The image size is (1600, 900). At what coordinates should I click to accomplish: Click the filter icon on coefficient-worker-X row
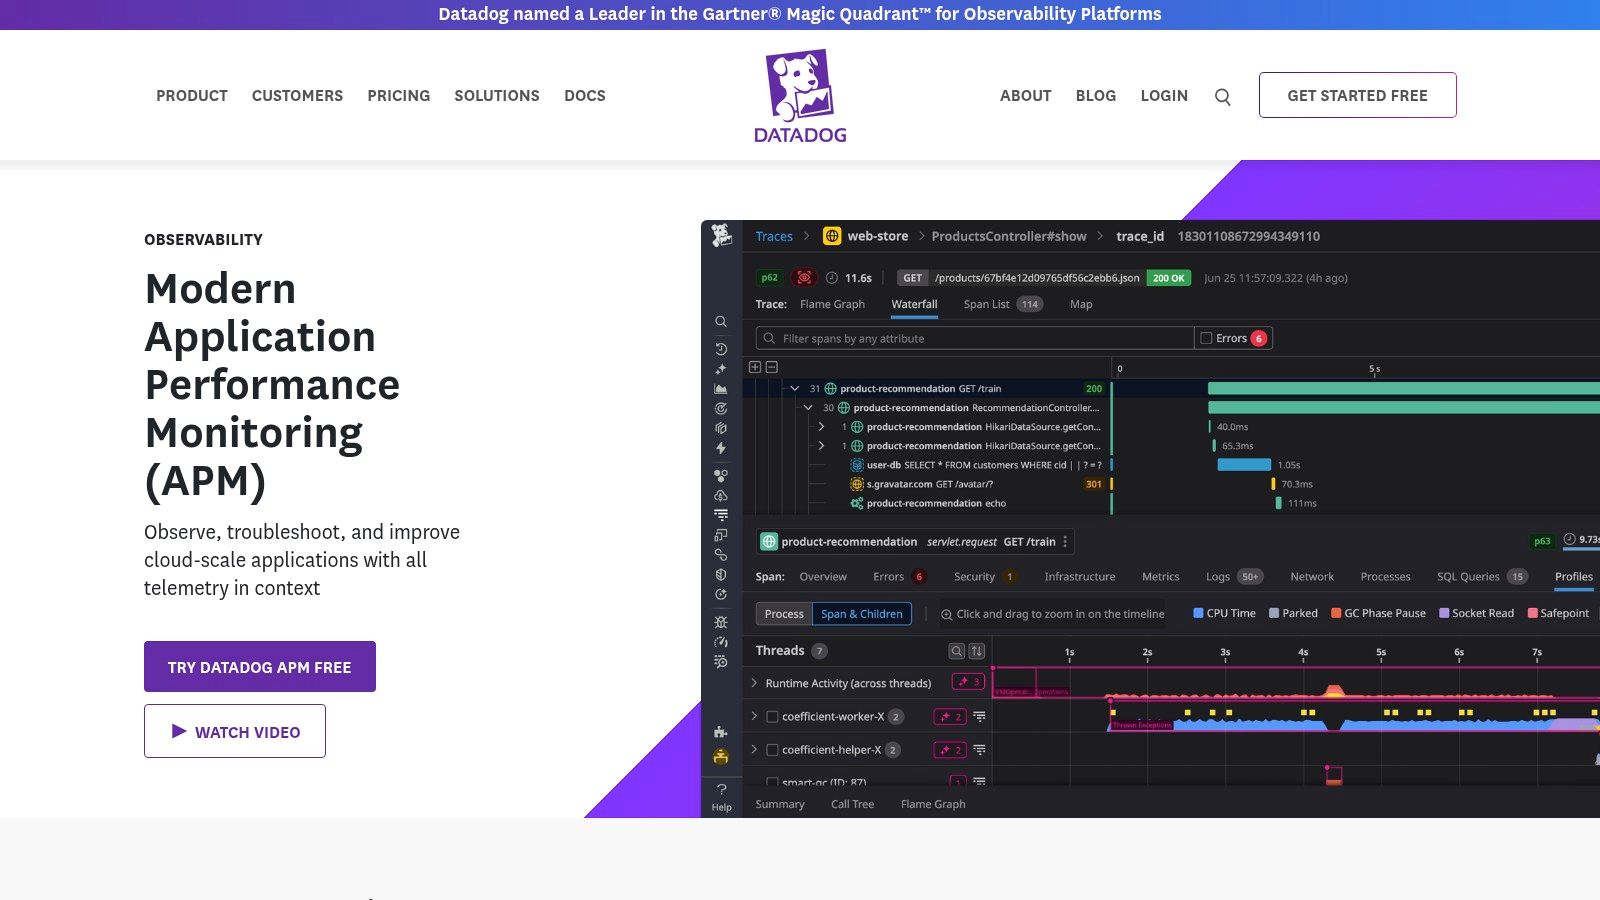pyautogui.click(x=979, y=717)
